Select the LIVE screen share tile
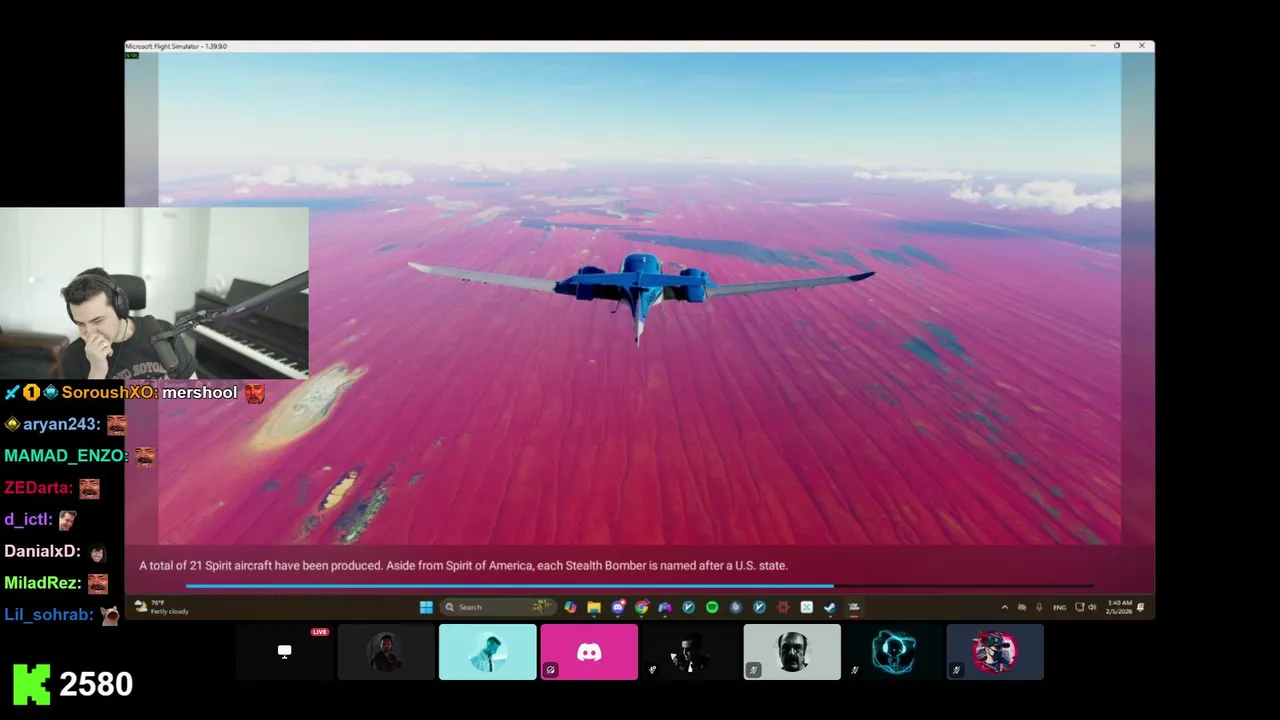Screen dimensions: 1280x720 coord(284,652)
